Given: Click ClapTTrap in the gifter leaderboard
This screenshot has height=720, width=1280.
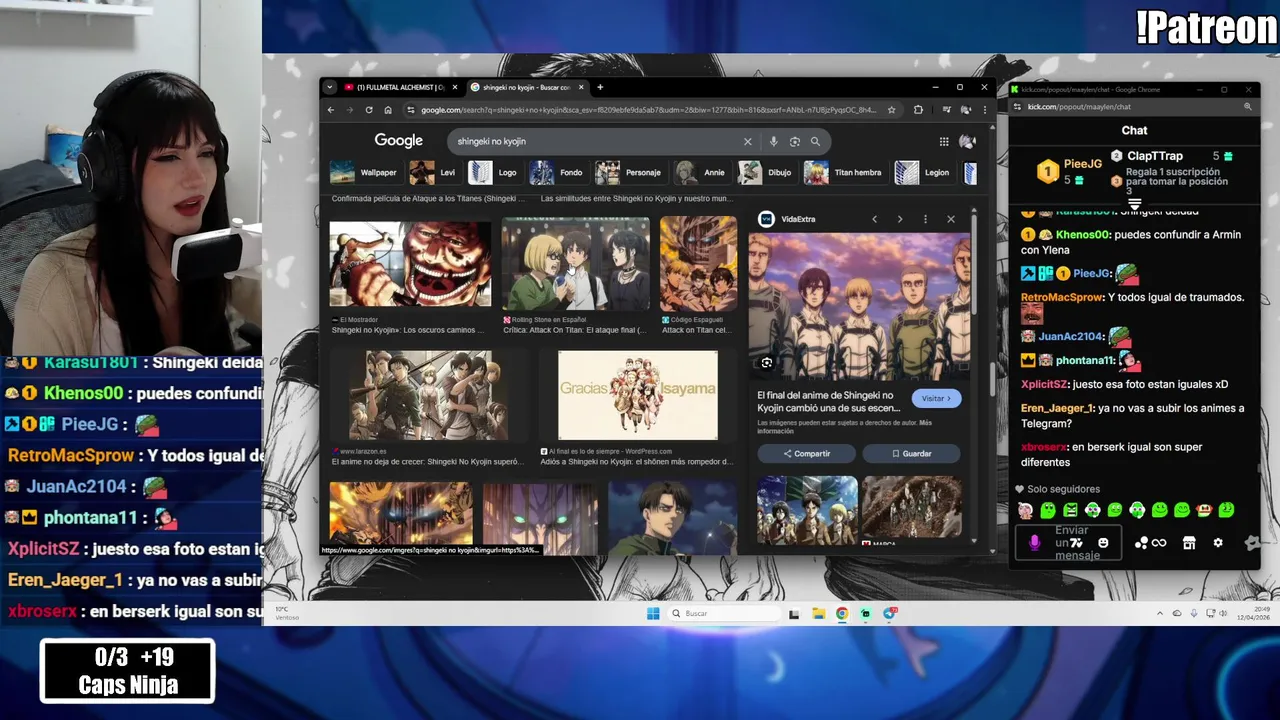Looking at the screenshot, I should [1155, 156].
